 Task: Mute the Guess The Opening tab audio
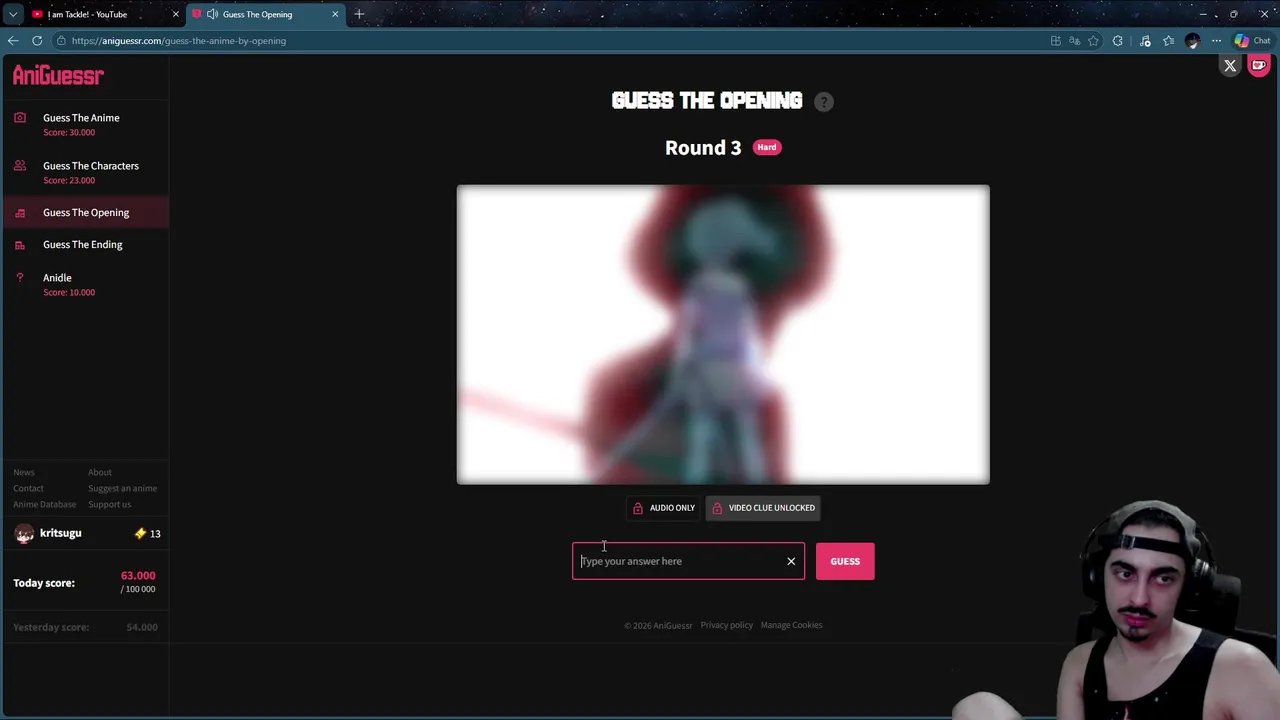pyautogui.click(x=212, y=14)
